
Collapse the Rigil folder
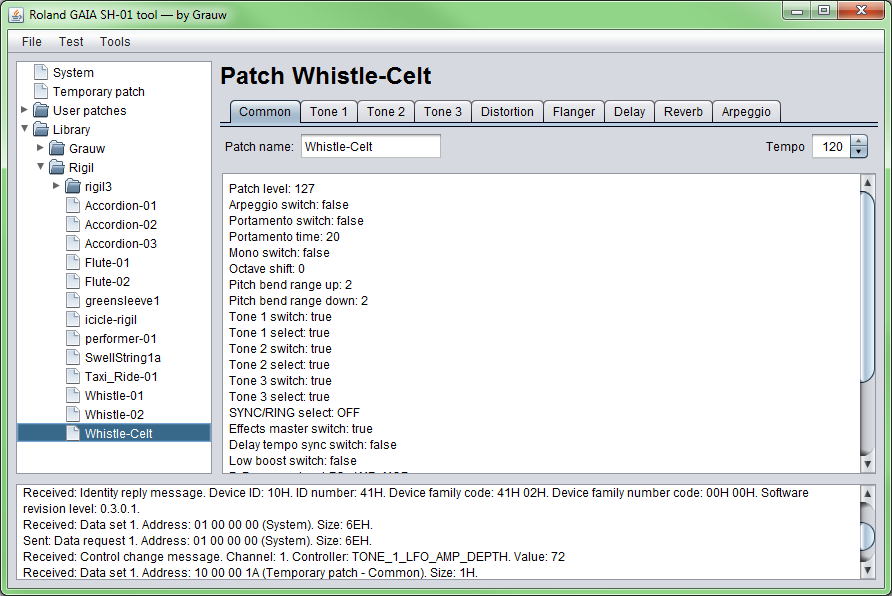point(40,167)
